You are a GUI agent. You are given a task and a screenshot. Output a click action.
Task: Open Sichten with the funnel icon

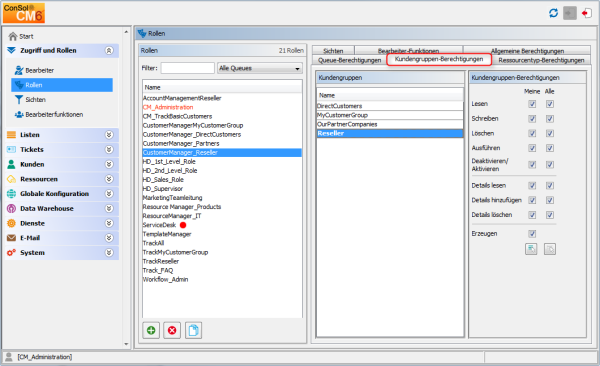[35, 100]
